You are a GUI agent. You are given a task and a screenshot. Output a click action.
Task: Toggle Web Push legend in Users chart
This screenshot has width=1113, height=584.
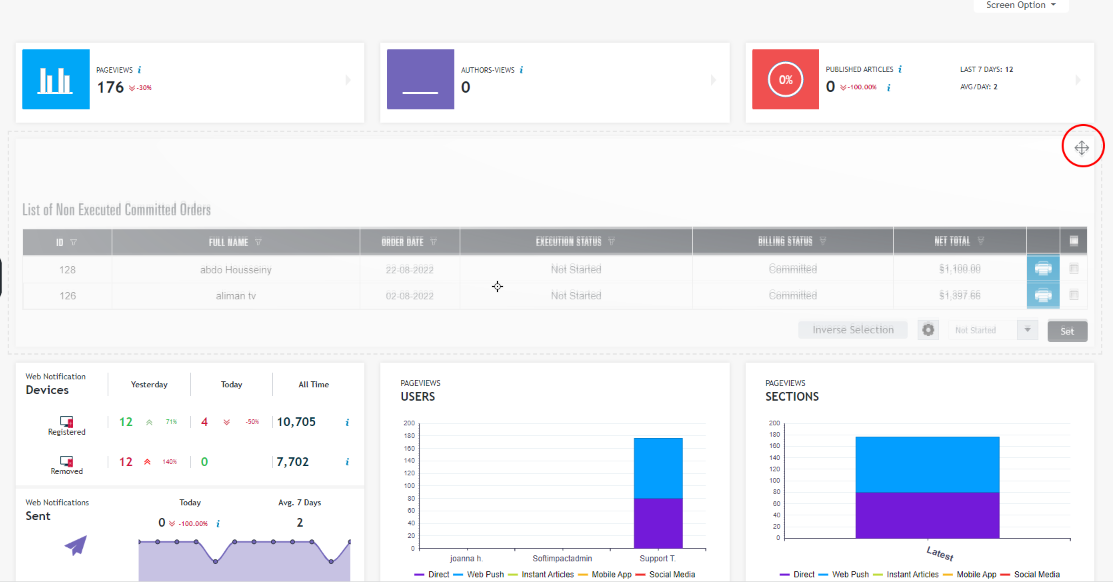[x=478, y=574]
